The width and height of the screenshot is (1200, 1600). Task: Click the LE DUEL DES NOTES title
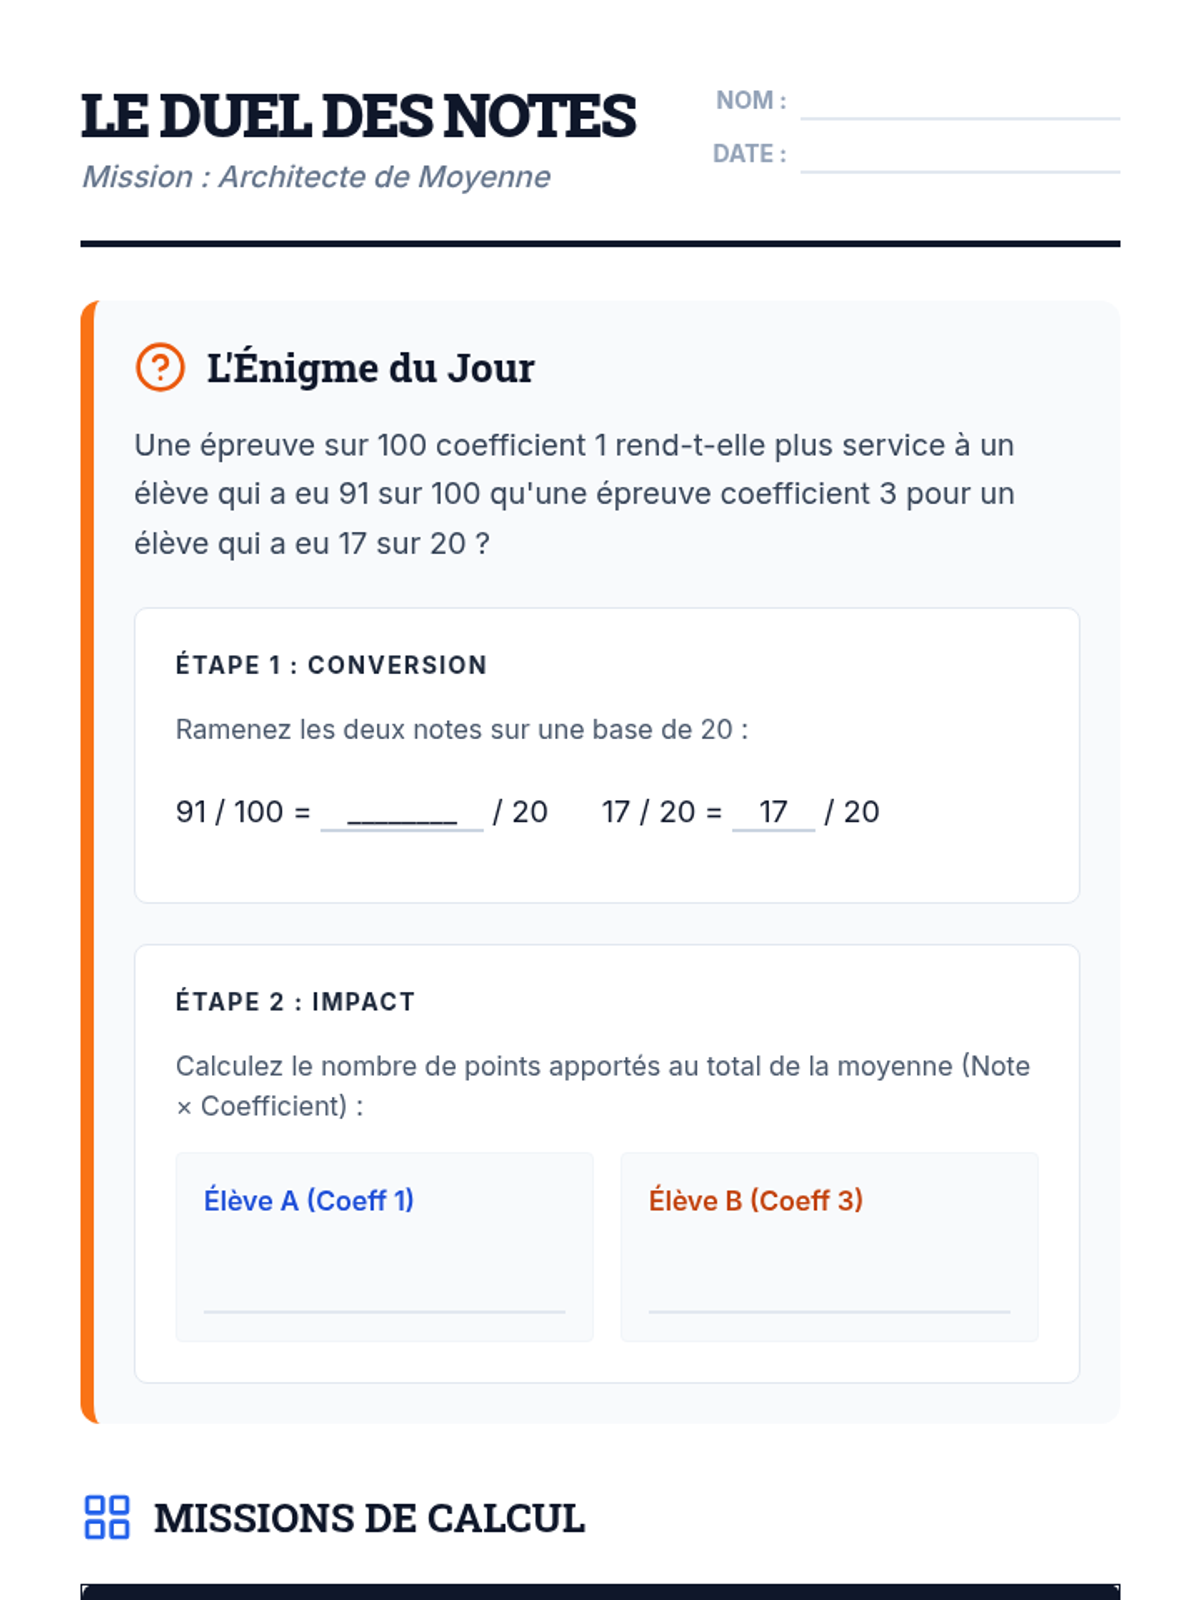(358, 116)
